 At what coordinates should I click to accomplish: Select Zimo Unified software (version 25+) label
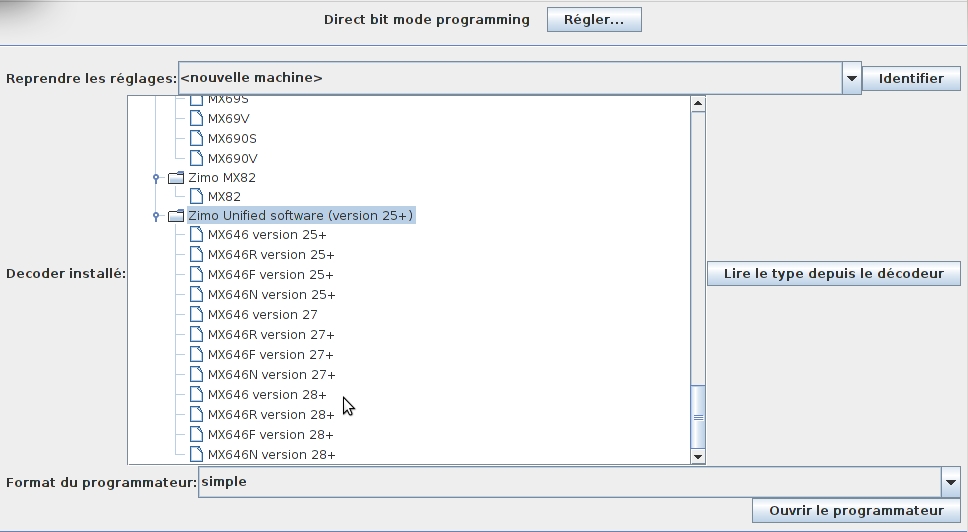(301, 215)
